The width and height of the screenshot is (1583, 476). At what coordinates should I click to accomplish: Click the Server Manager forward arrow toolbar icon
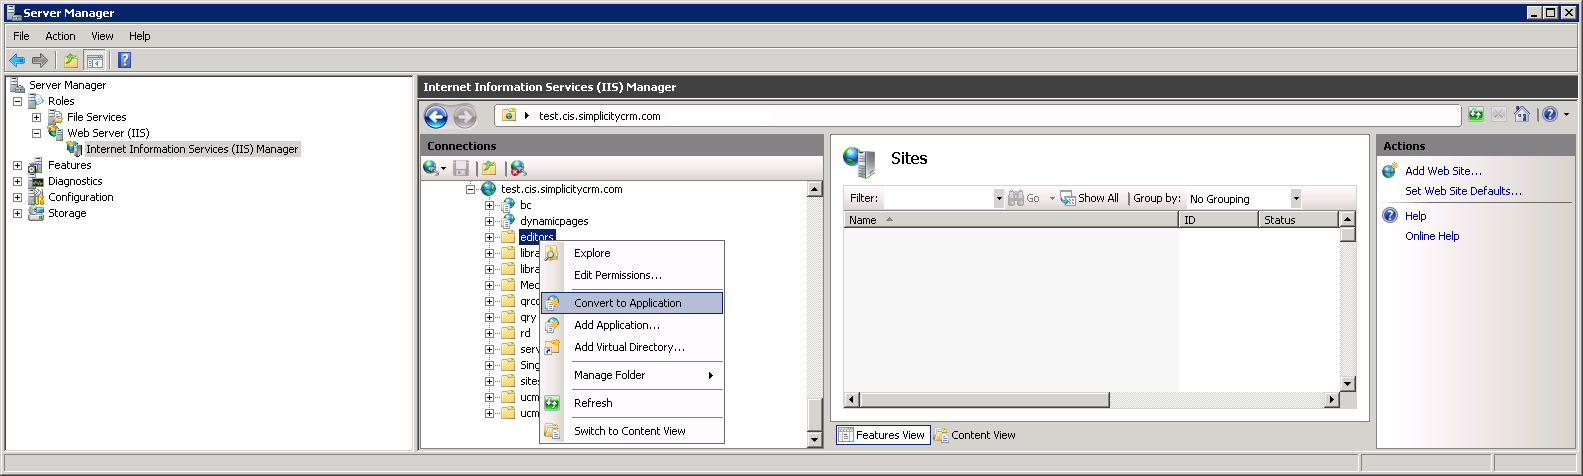[x=40, y=60]
